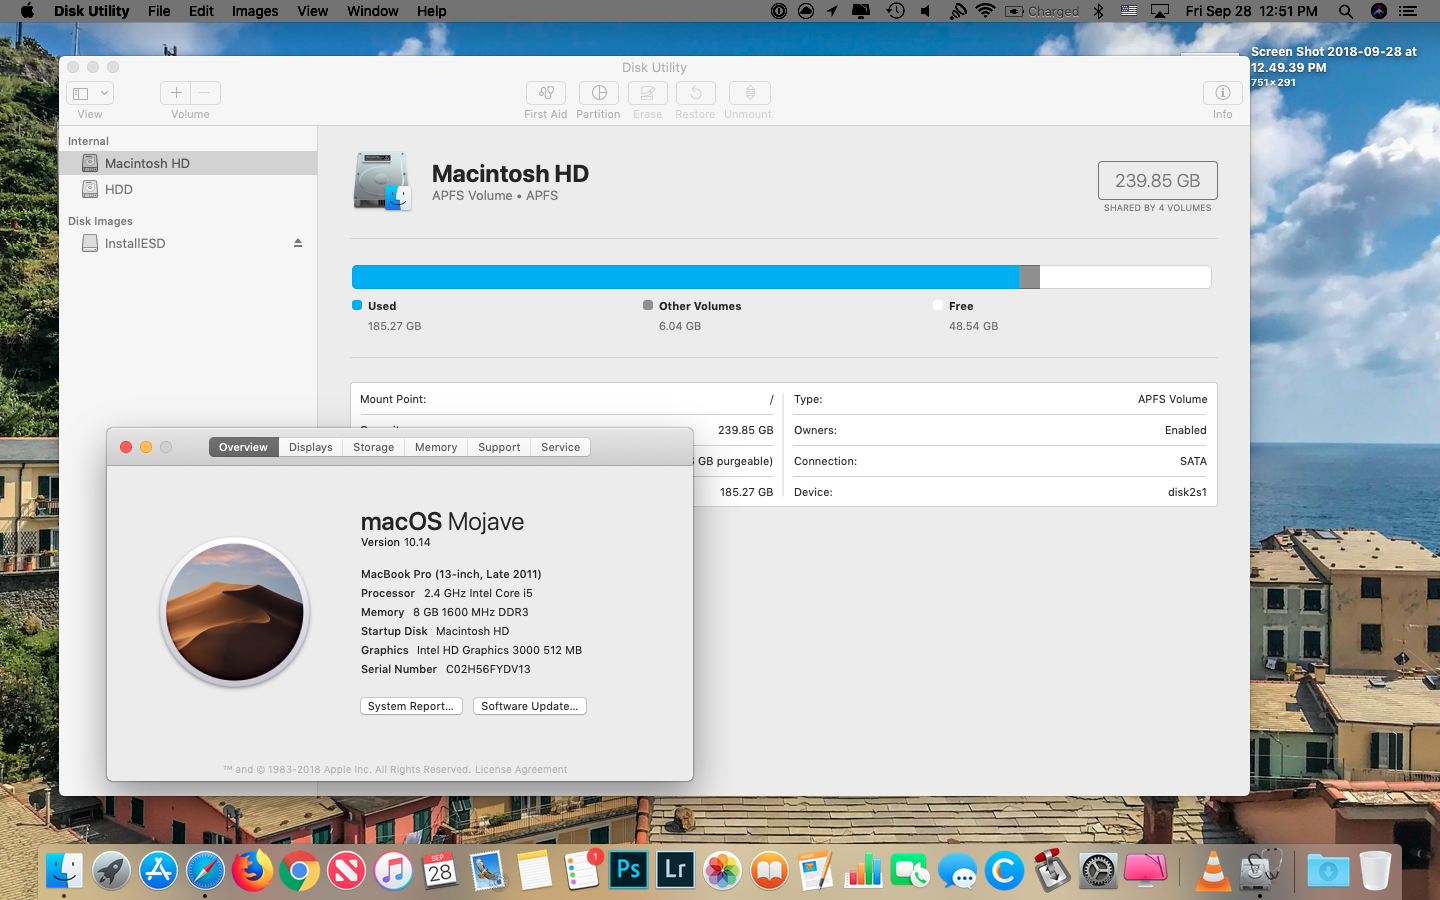Click the macOS Mojave desert logo
Image resolution: width=1440 pixels, height=900 pixels.
(235, 612)
